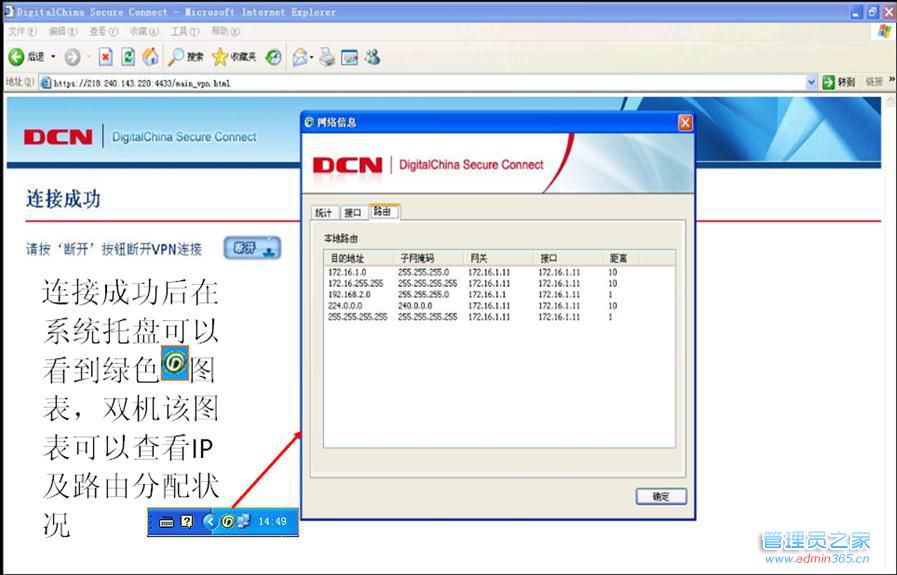
Task: Open the 文件 (File) menu
Action: (22, 31)
